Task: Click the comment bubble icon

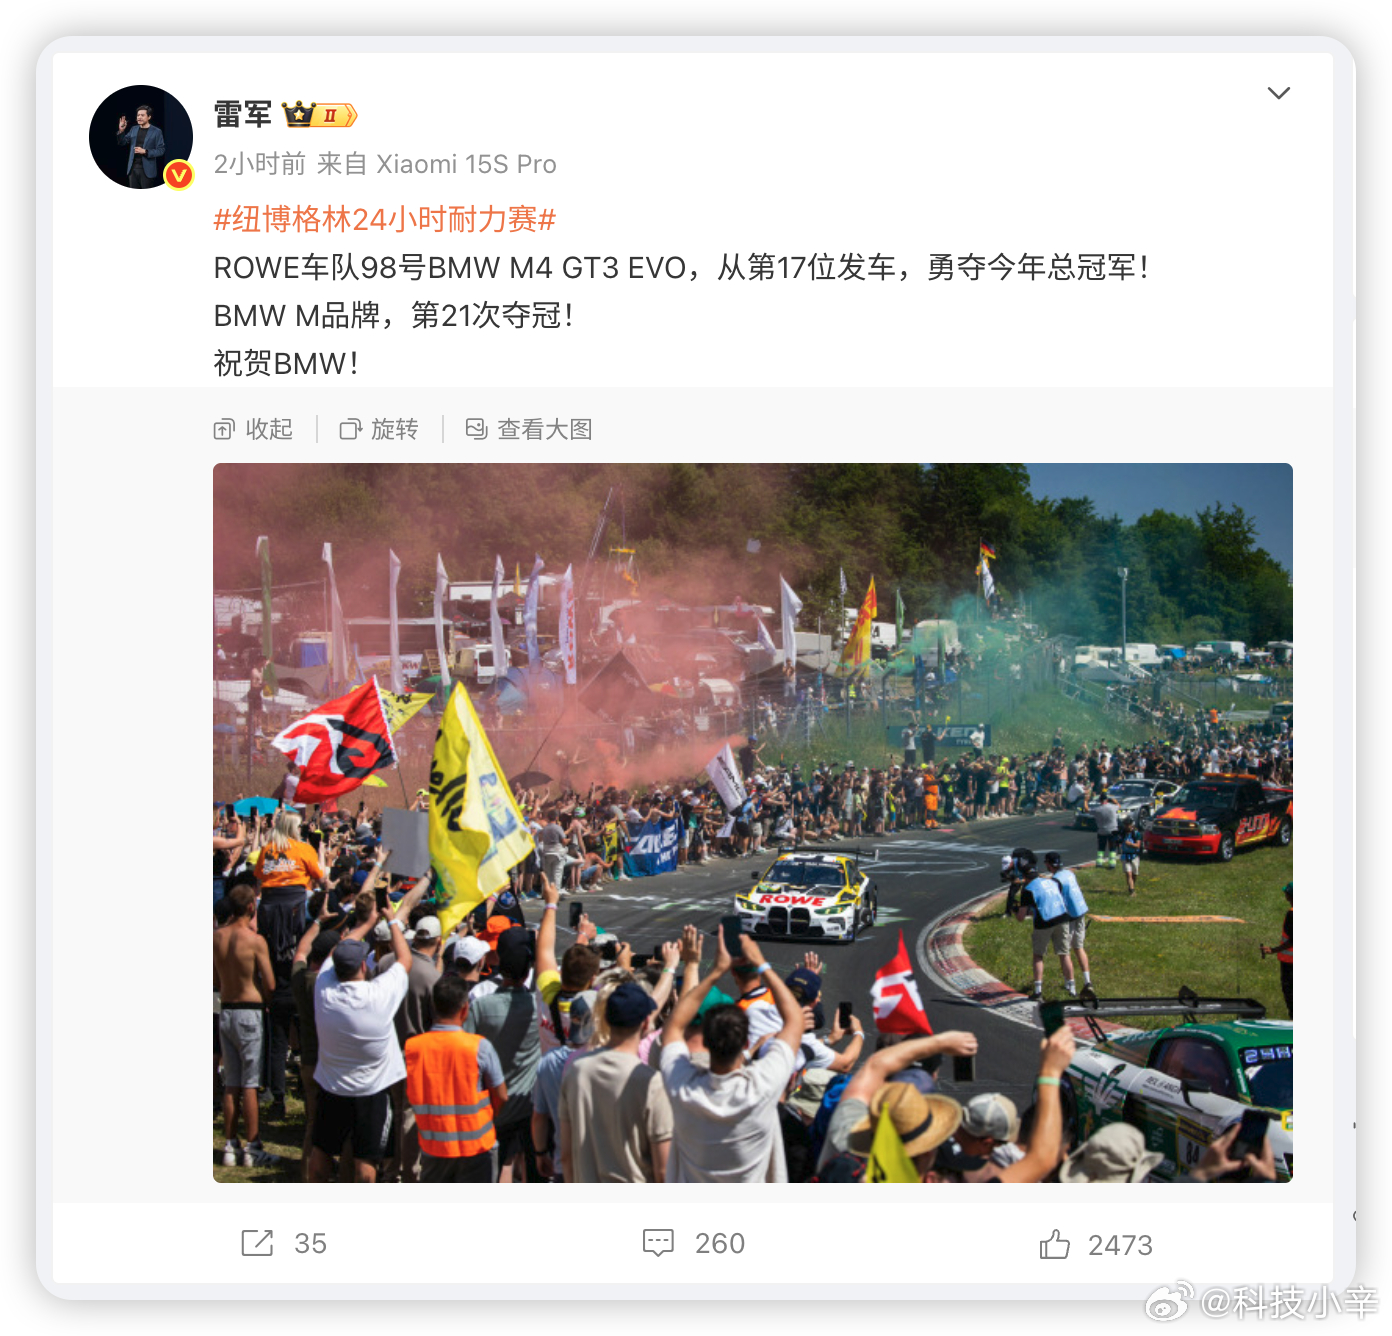Action: tap(658, 1243)
